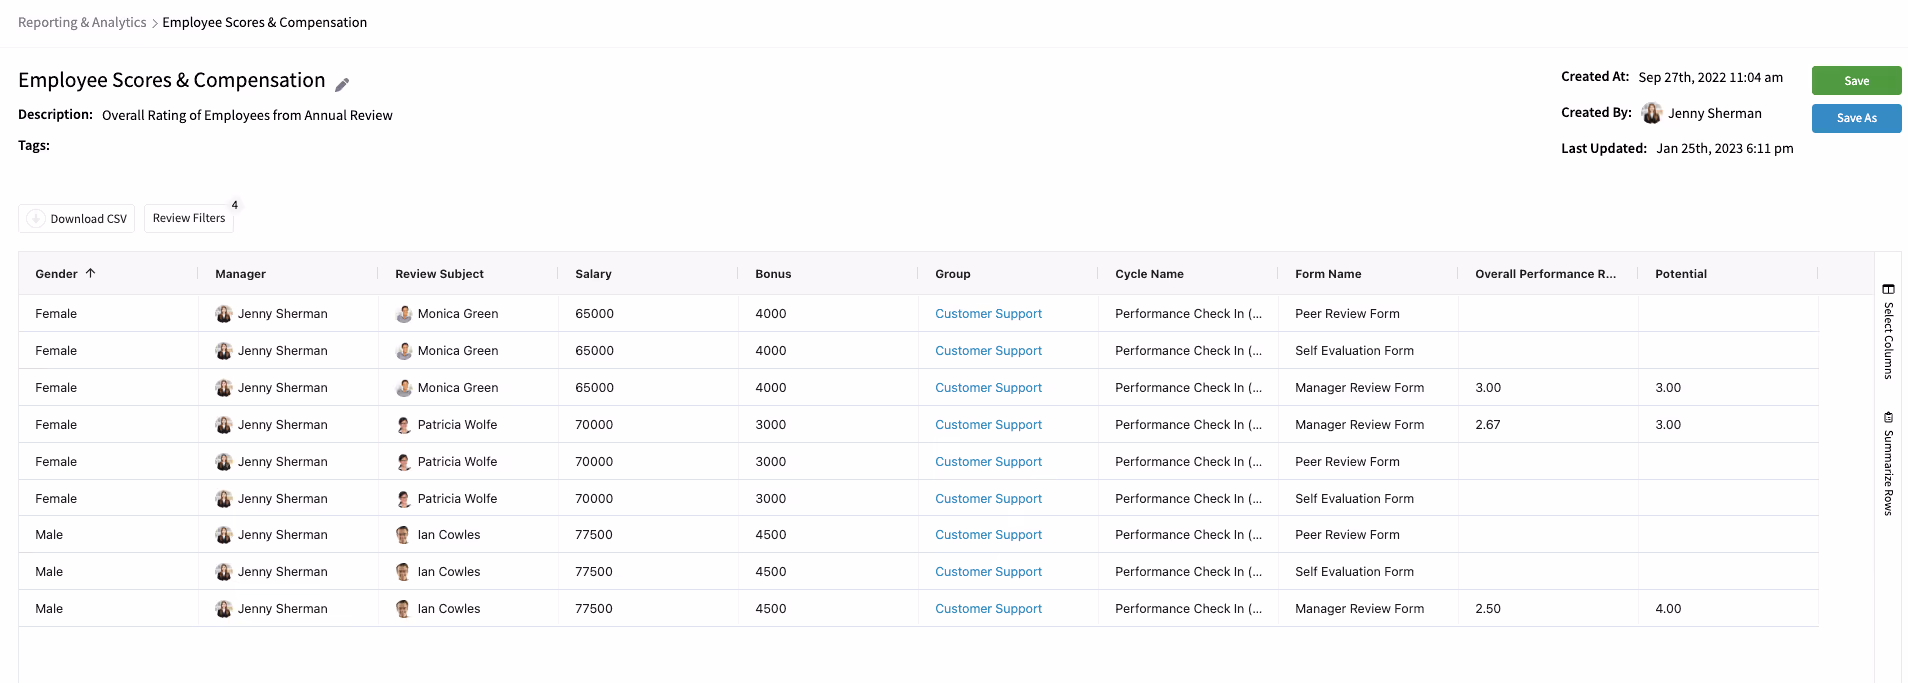The width and height of the screenshot is (1908, 683).
Task: Click the Summarize Rows panel icon
Action: click(1888, 417)
